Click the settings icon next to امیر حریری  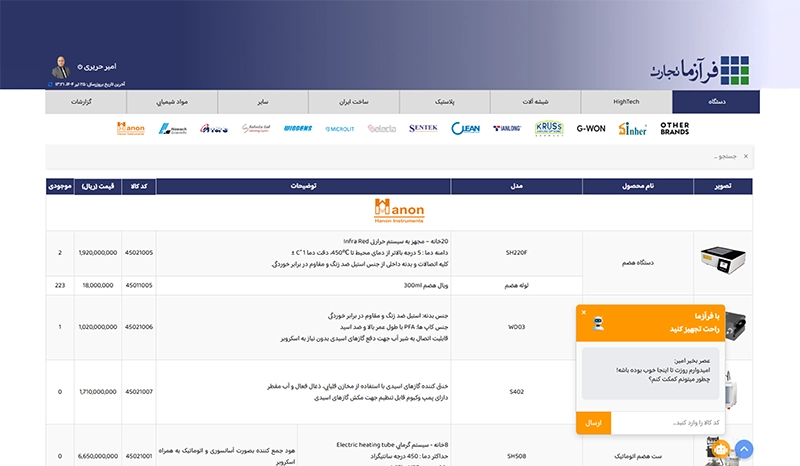[80, 67]
